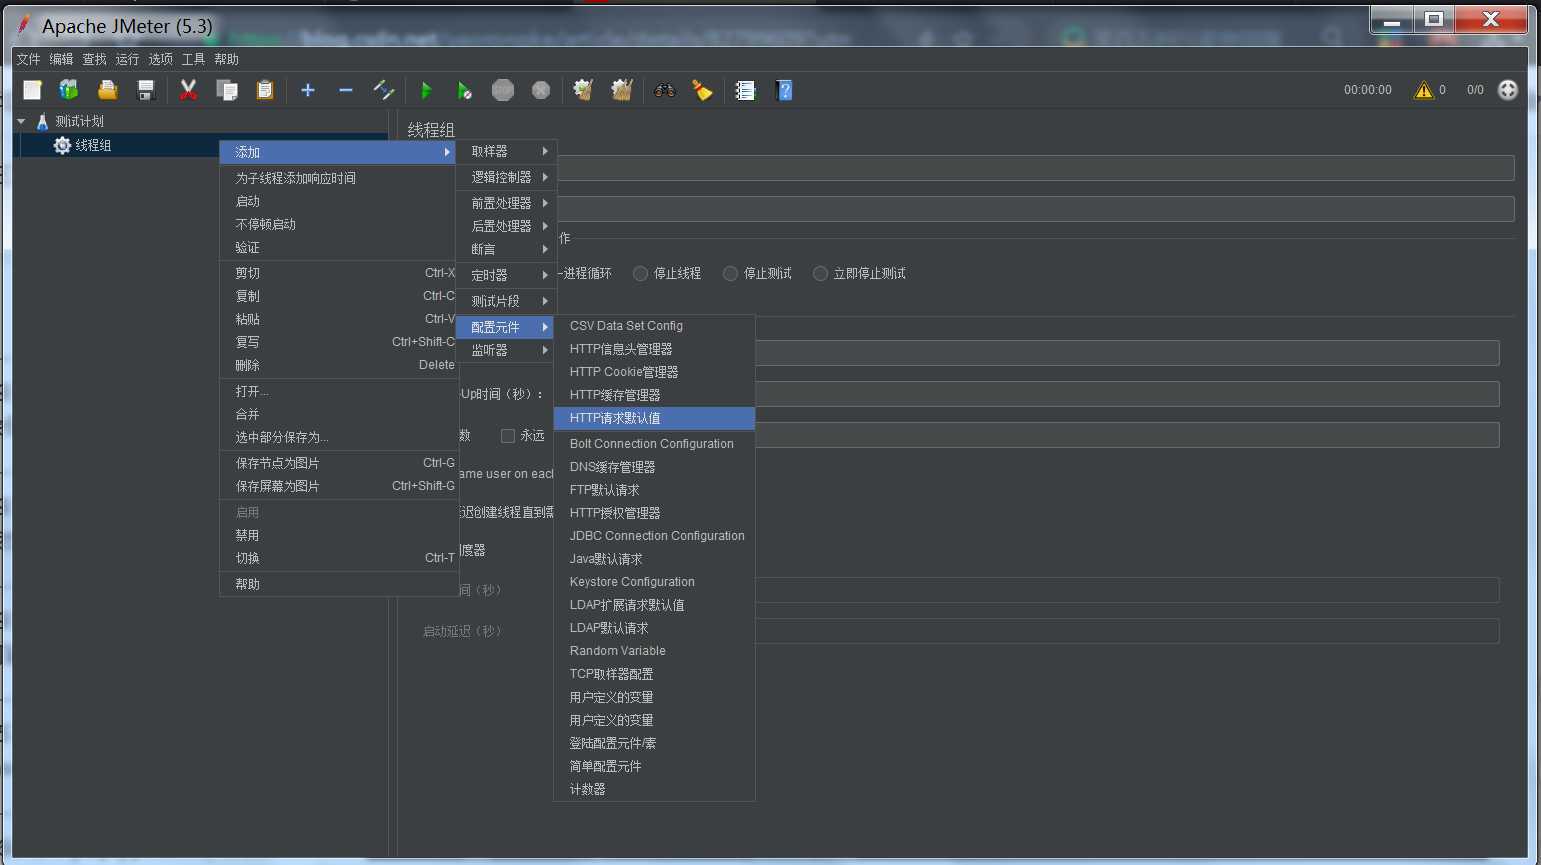
Task: Click the Open file toolbar icon
Action: tap(107, 90)
